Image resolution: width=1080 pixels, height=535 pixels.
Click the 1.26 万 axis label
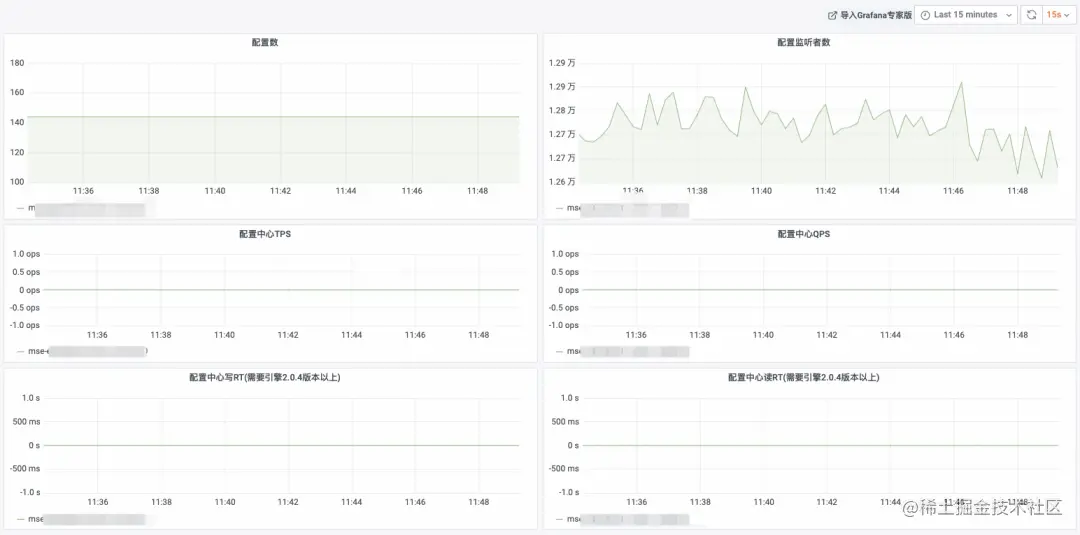[x=562, y=182]
